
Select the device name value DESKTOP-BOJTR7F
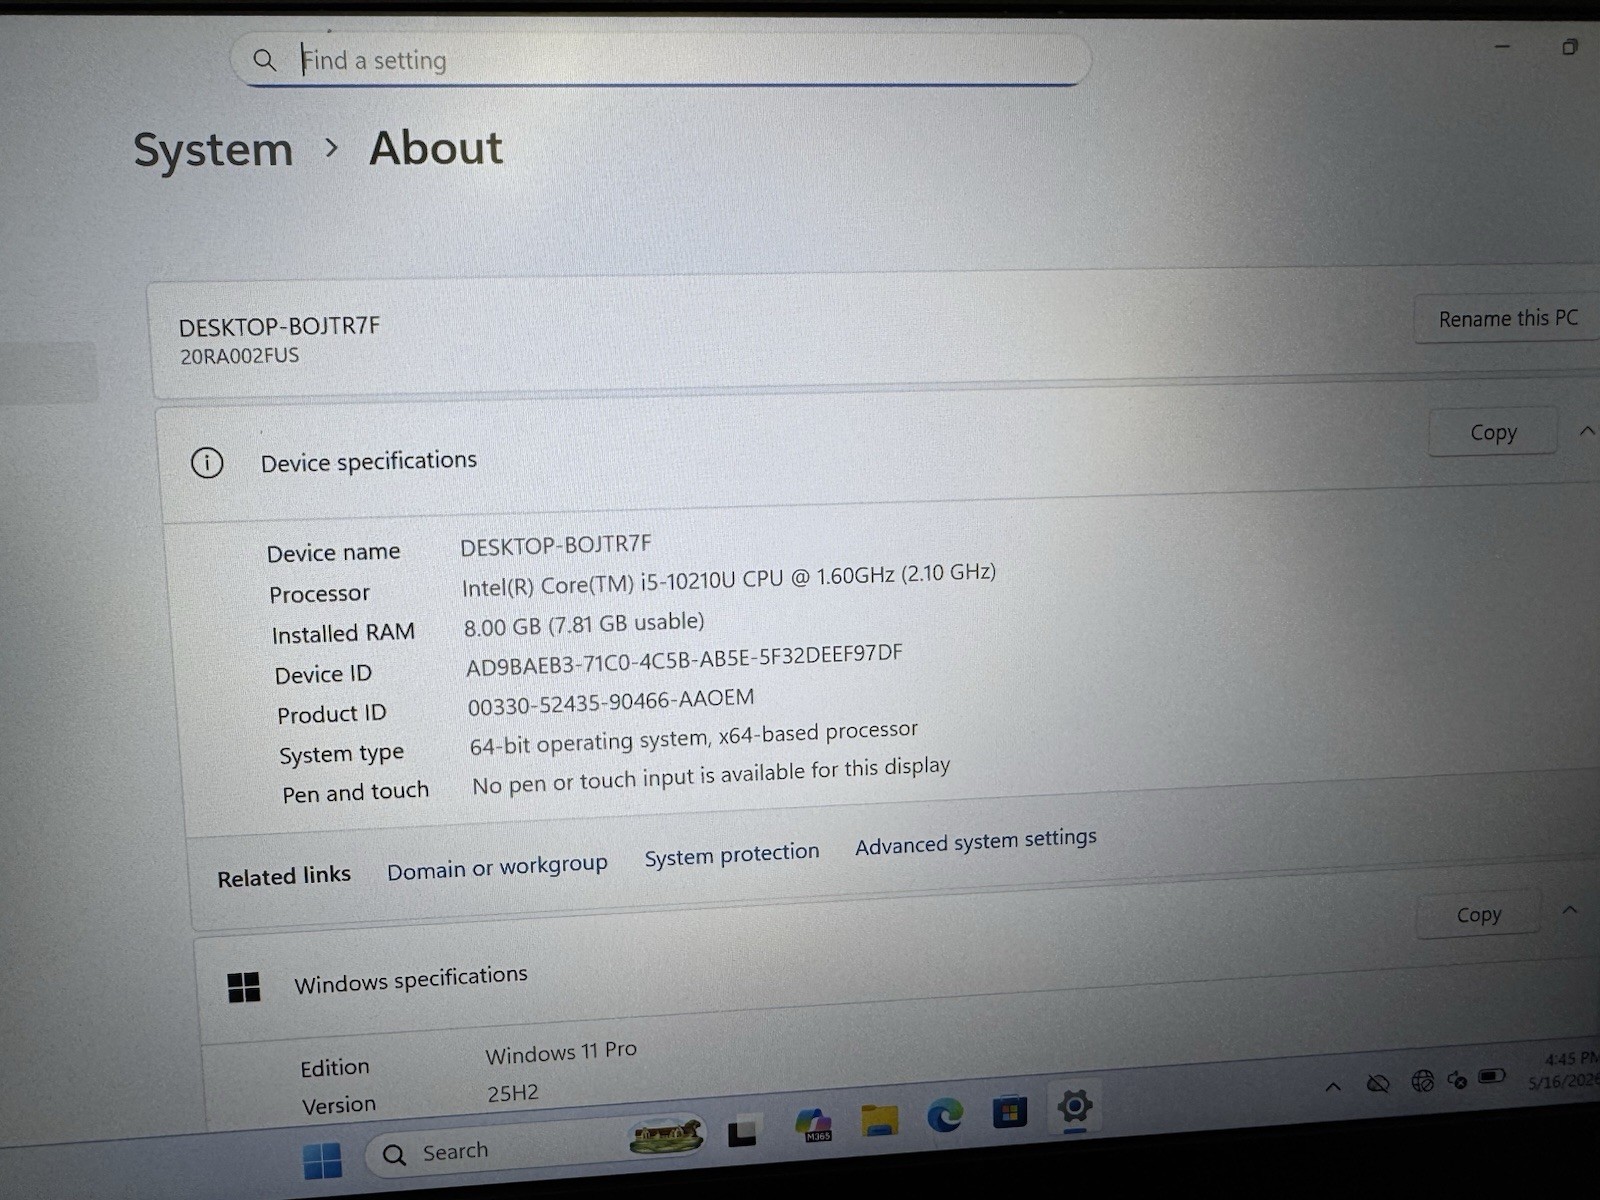555,545
